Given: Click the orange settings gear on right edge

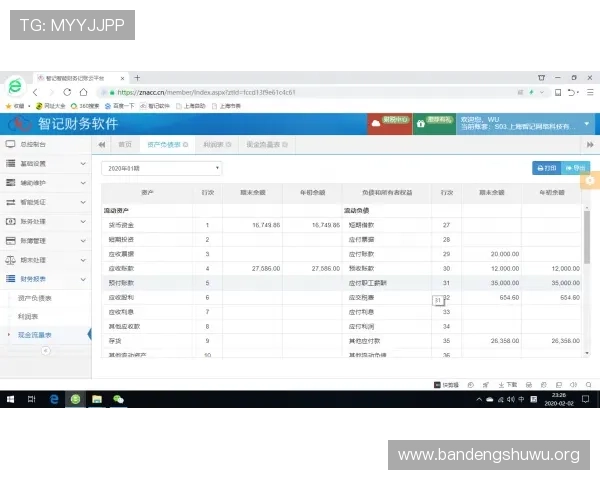Looking at the screenshot, I should tap(590, 180).
